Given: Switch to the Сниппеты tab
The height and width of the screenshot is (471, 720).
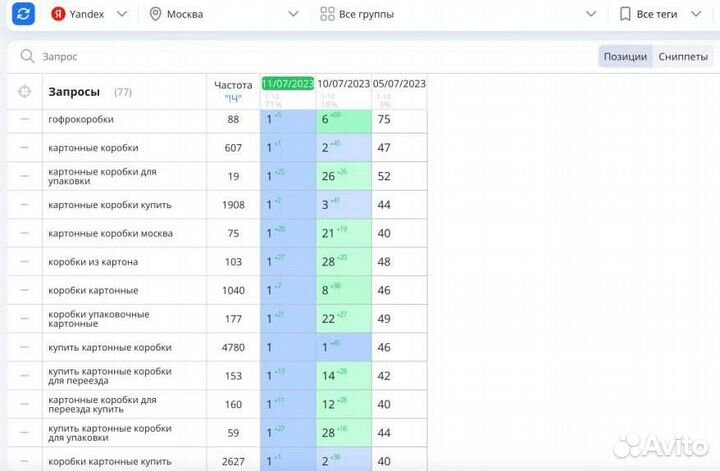Looking at the screenshot, I should tap(683, 57).
